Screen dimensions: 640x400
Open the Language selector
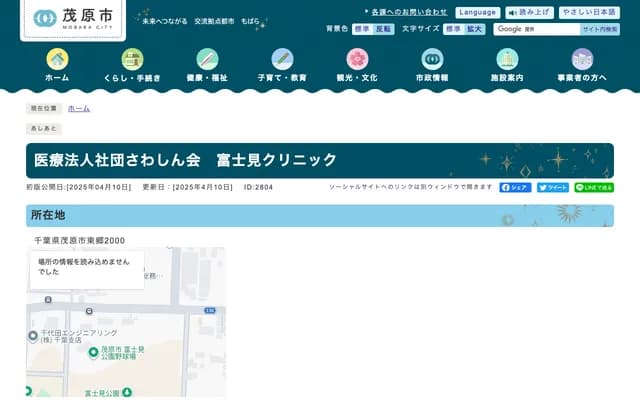tap(477, 12)
